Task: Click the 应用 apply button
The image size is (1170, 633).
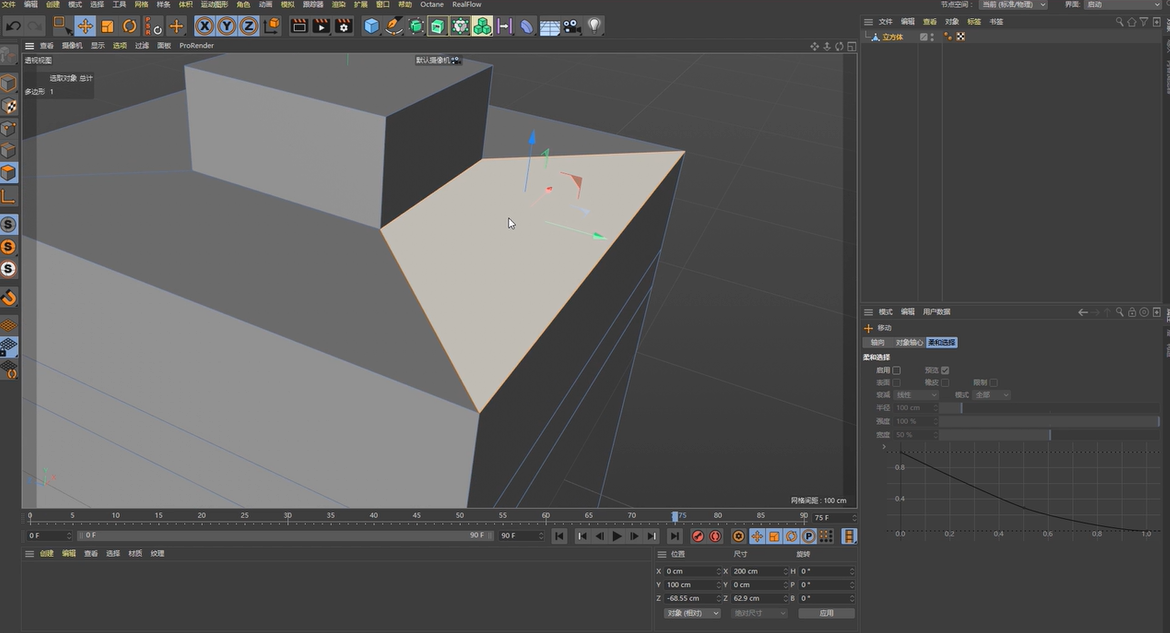Action: (x=827, y=612)
